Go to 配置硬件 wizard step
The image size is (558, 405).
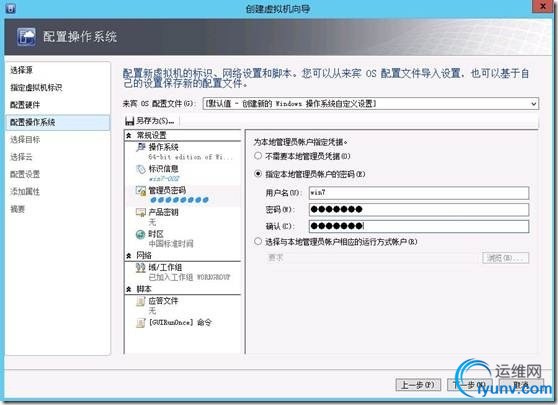25,105
